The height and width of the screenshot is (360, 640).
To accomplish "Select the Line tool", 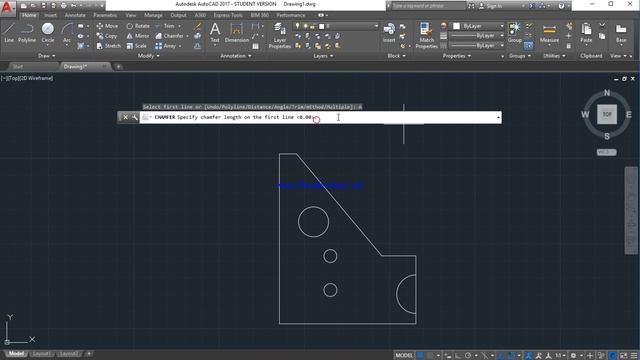I will 9,33.
